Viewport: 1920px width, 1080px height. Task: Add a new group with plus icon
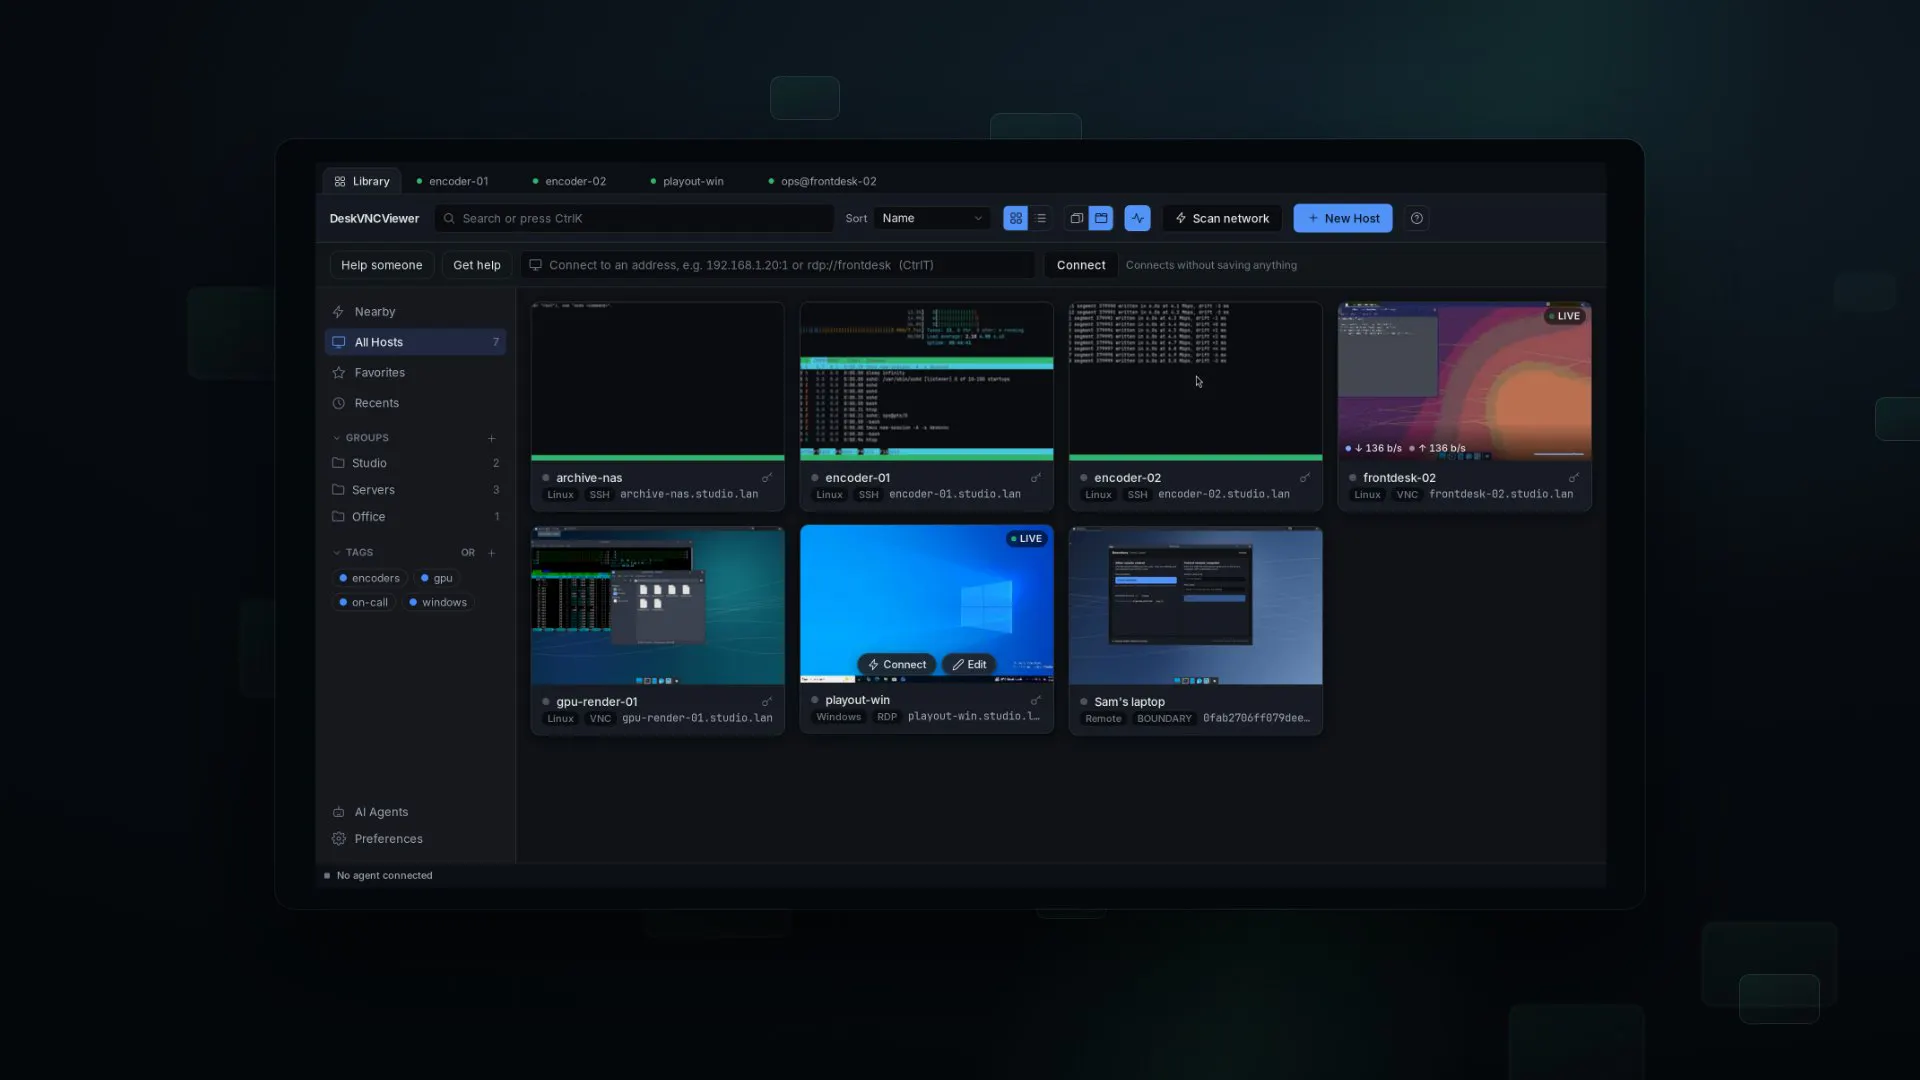pyautogui.click(x=491, y=438)
